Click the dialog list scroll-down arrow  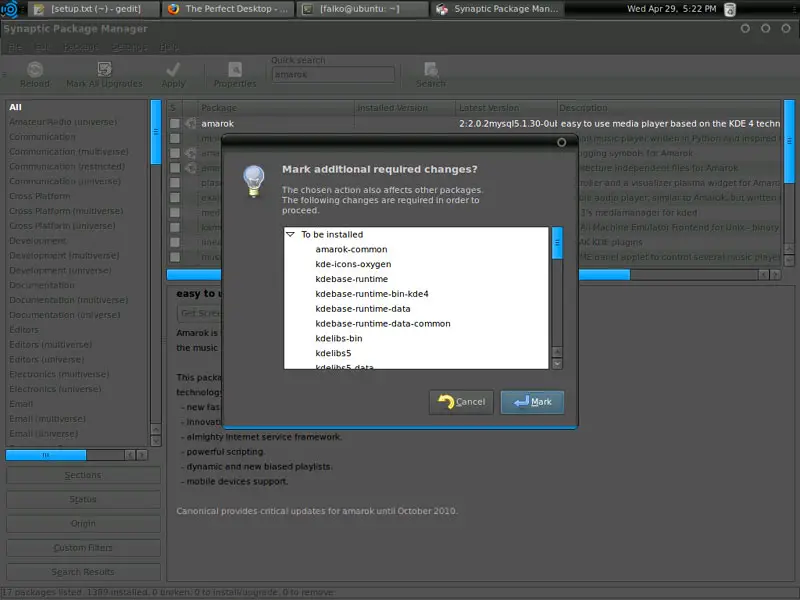point(557,364)
